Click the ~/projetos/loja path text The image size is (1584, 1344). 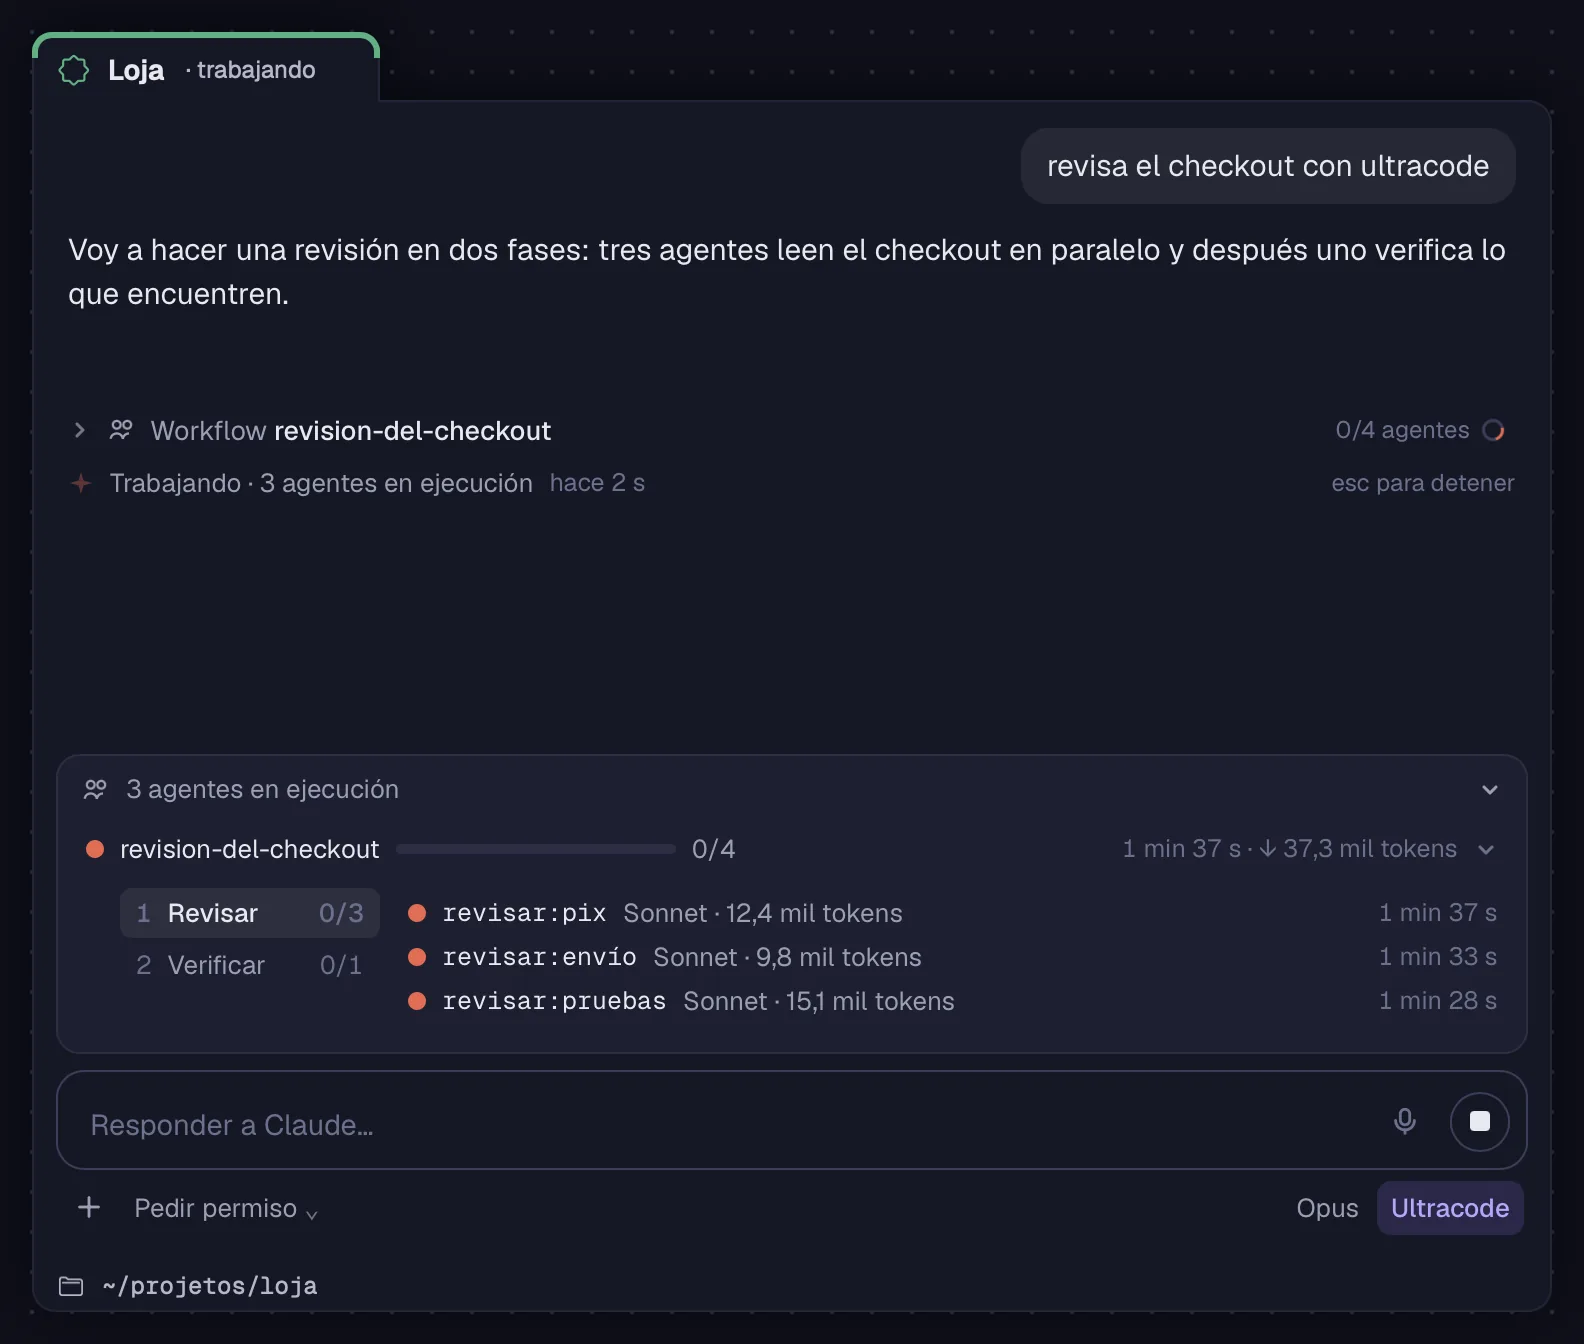point(210,1286)
